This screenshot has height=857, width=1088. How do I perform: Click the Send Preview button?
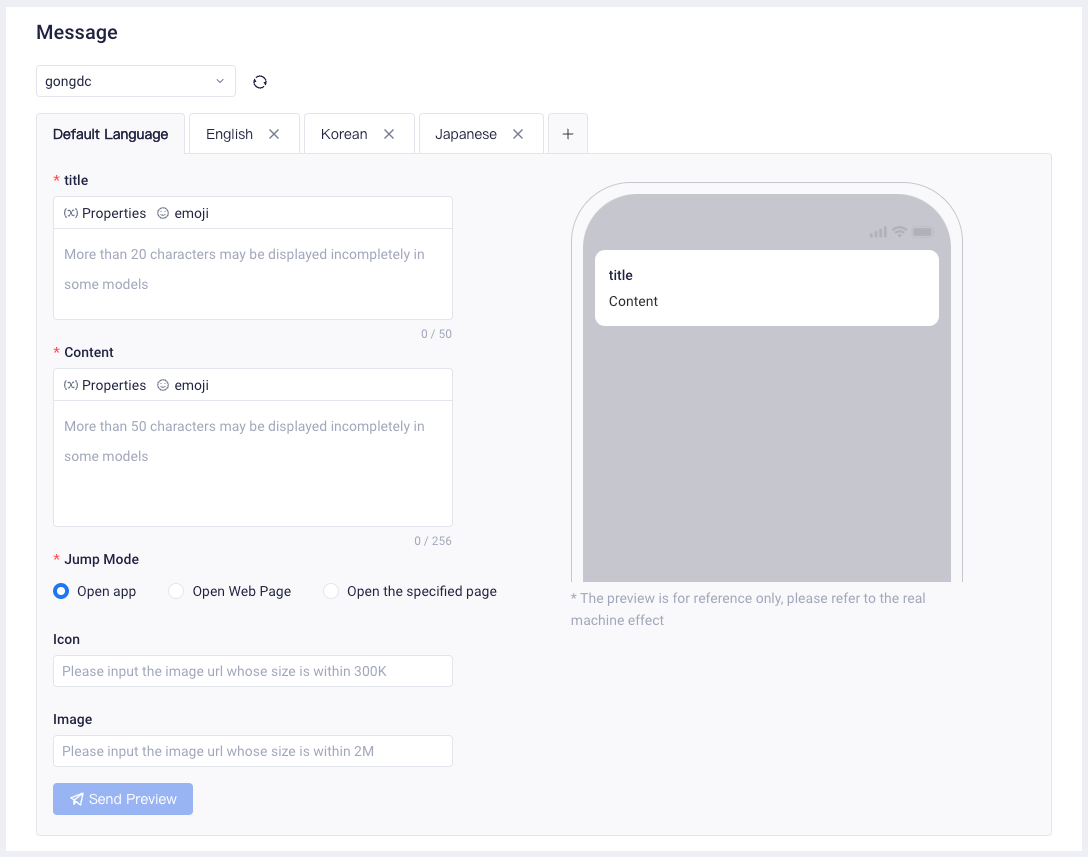[123, 799]
